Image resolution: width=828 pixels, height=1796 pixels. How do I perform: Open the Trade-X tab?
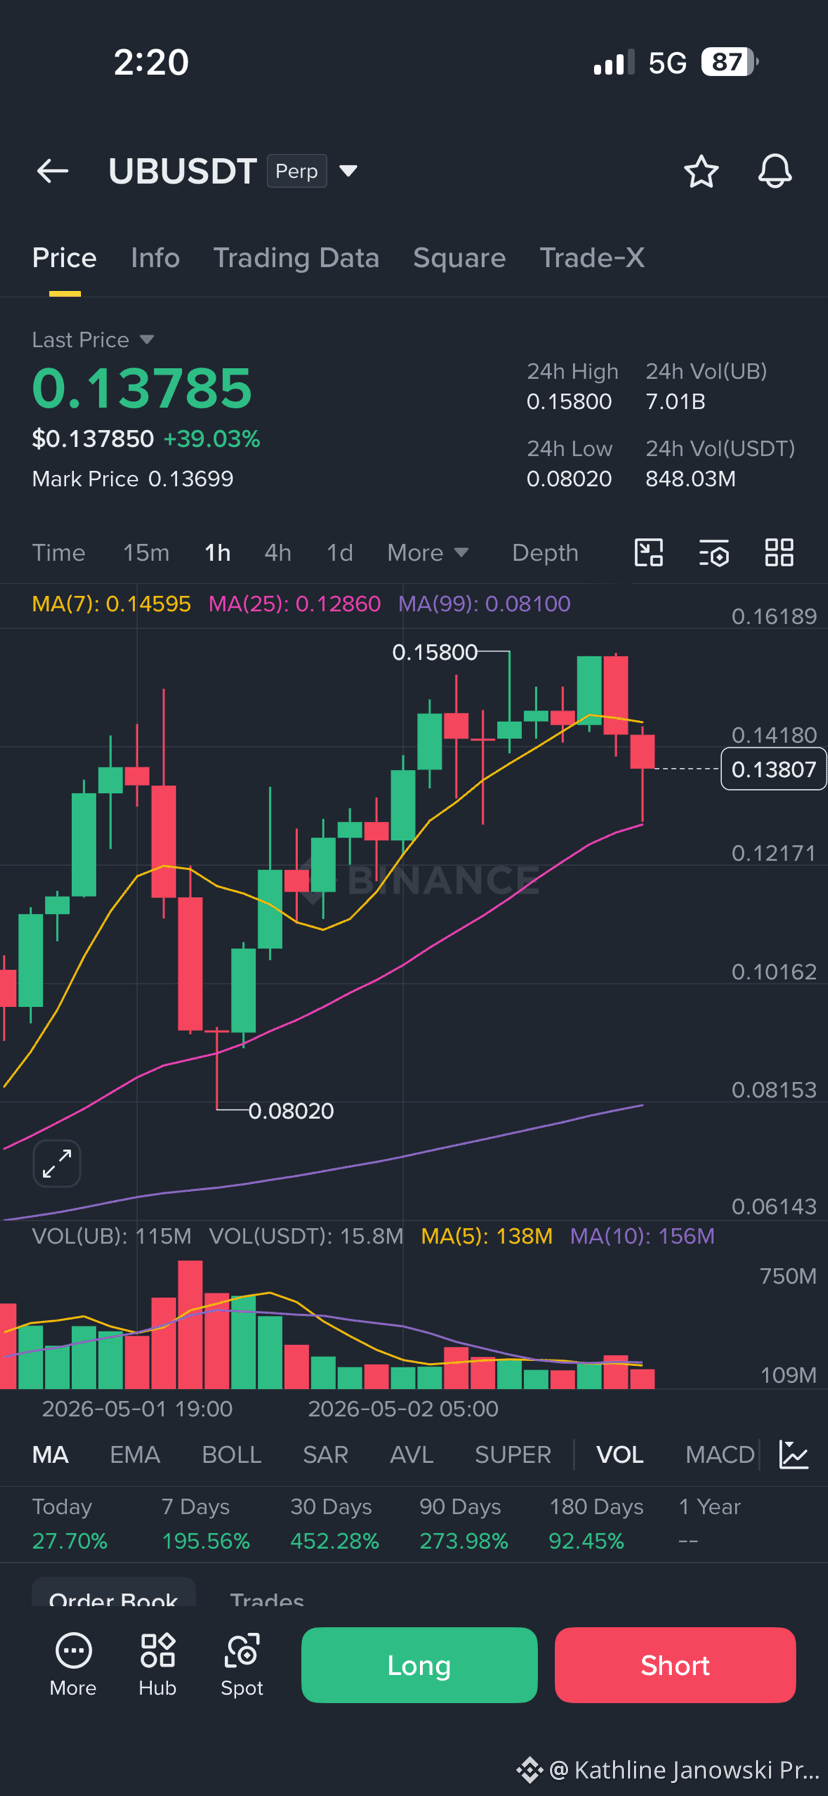(x=592, y=258)
